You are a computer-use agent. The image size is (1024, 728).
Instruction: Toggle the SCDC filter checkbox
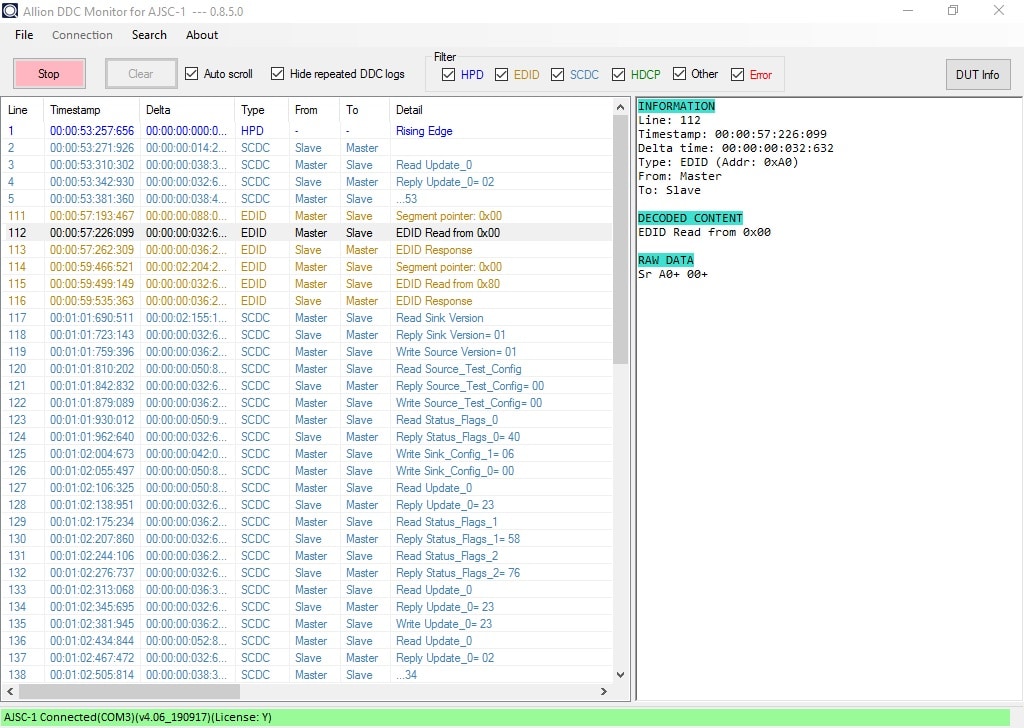[558, 75]
